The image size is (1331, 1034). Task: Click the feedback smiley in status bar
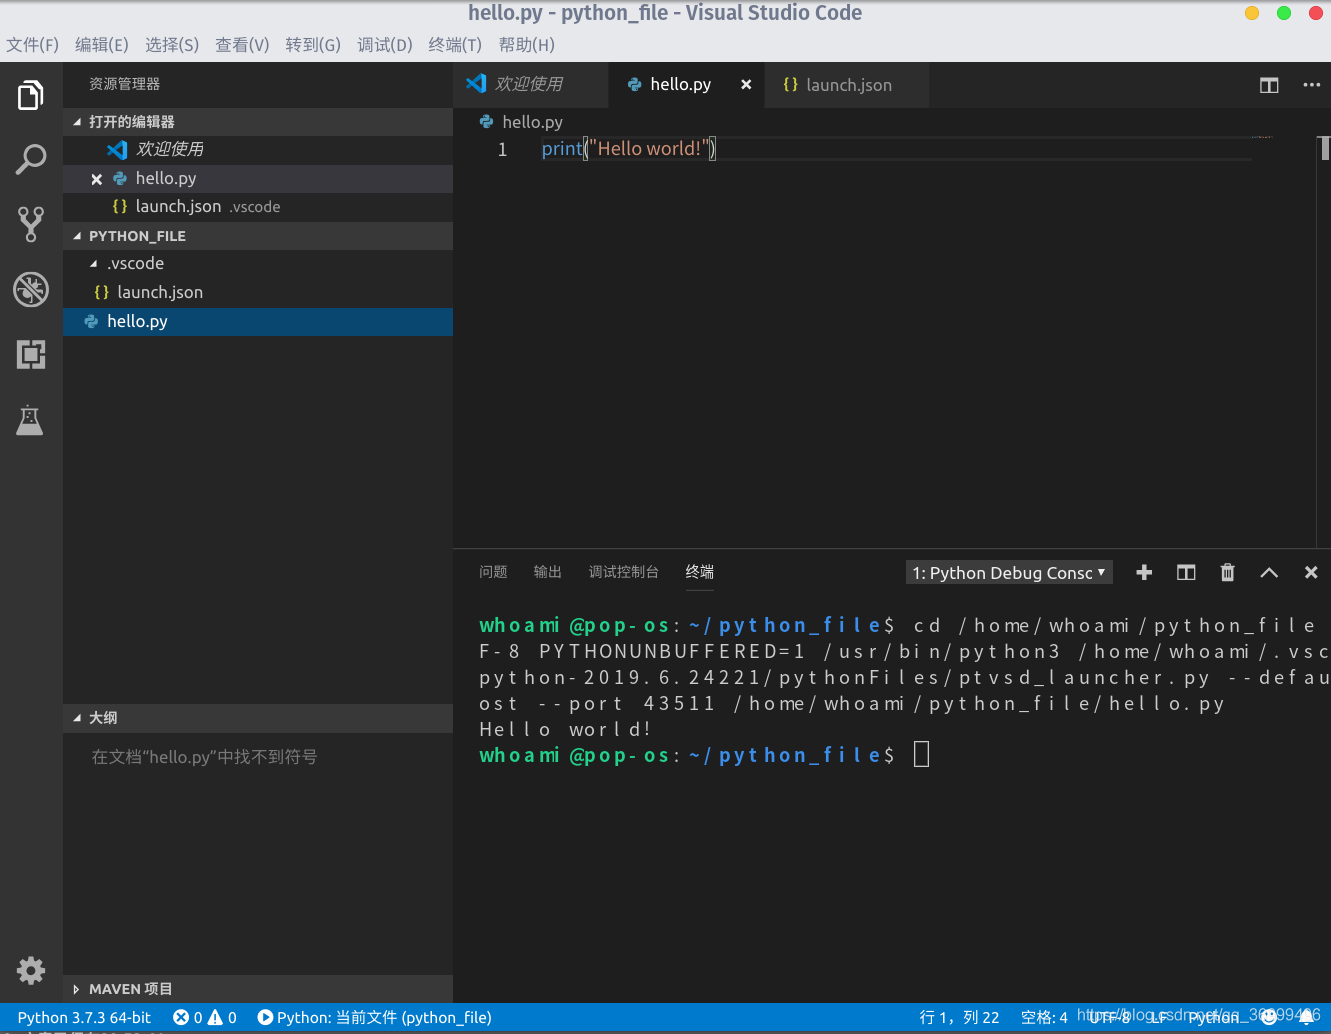[x=1269, y=1016]
